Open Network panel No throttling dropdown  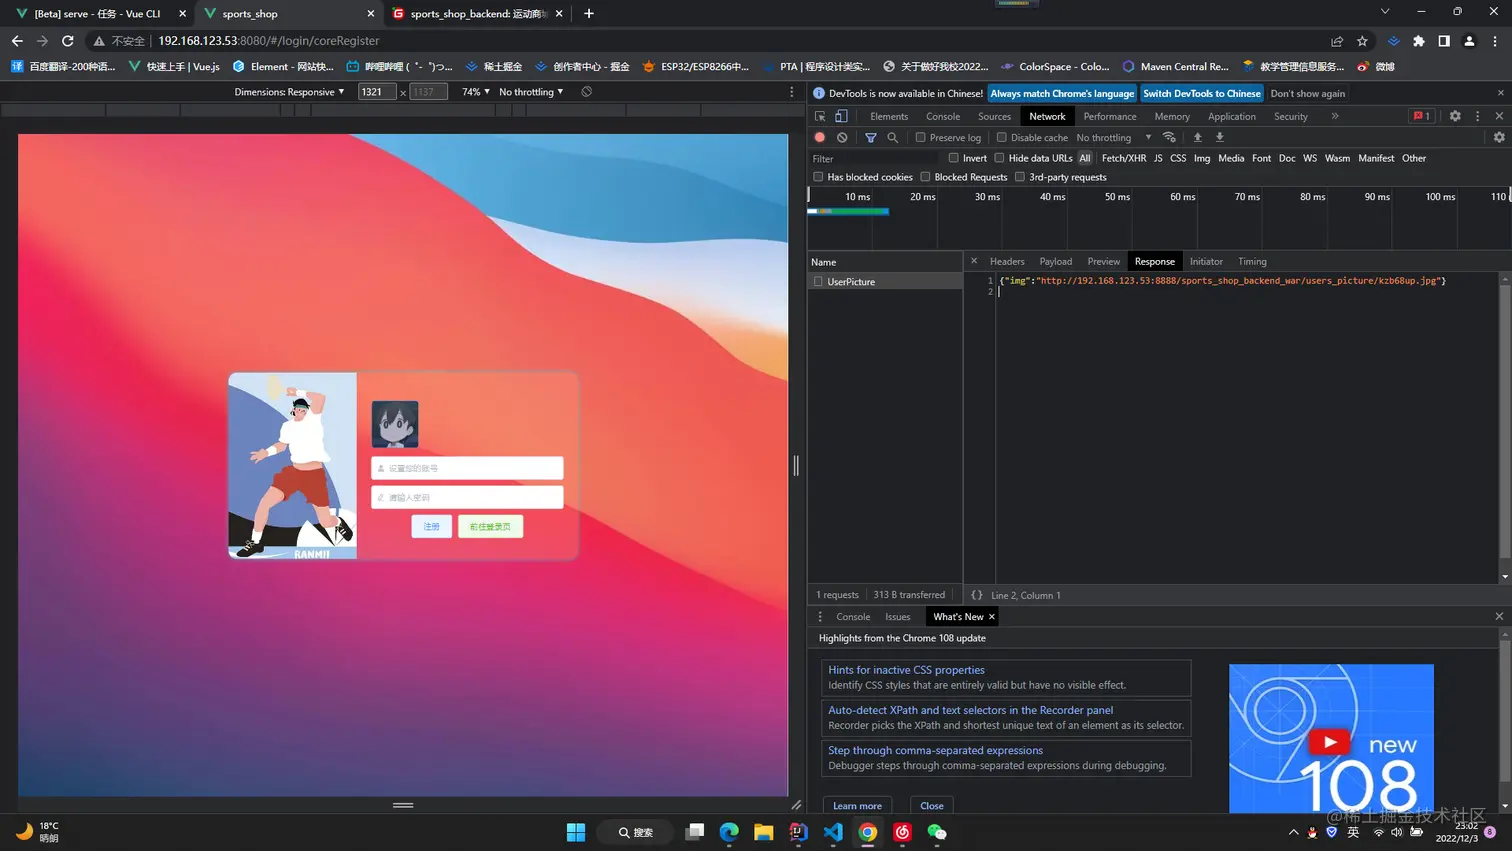tap(1114, 138)
